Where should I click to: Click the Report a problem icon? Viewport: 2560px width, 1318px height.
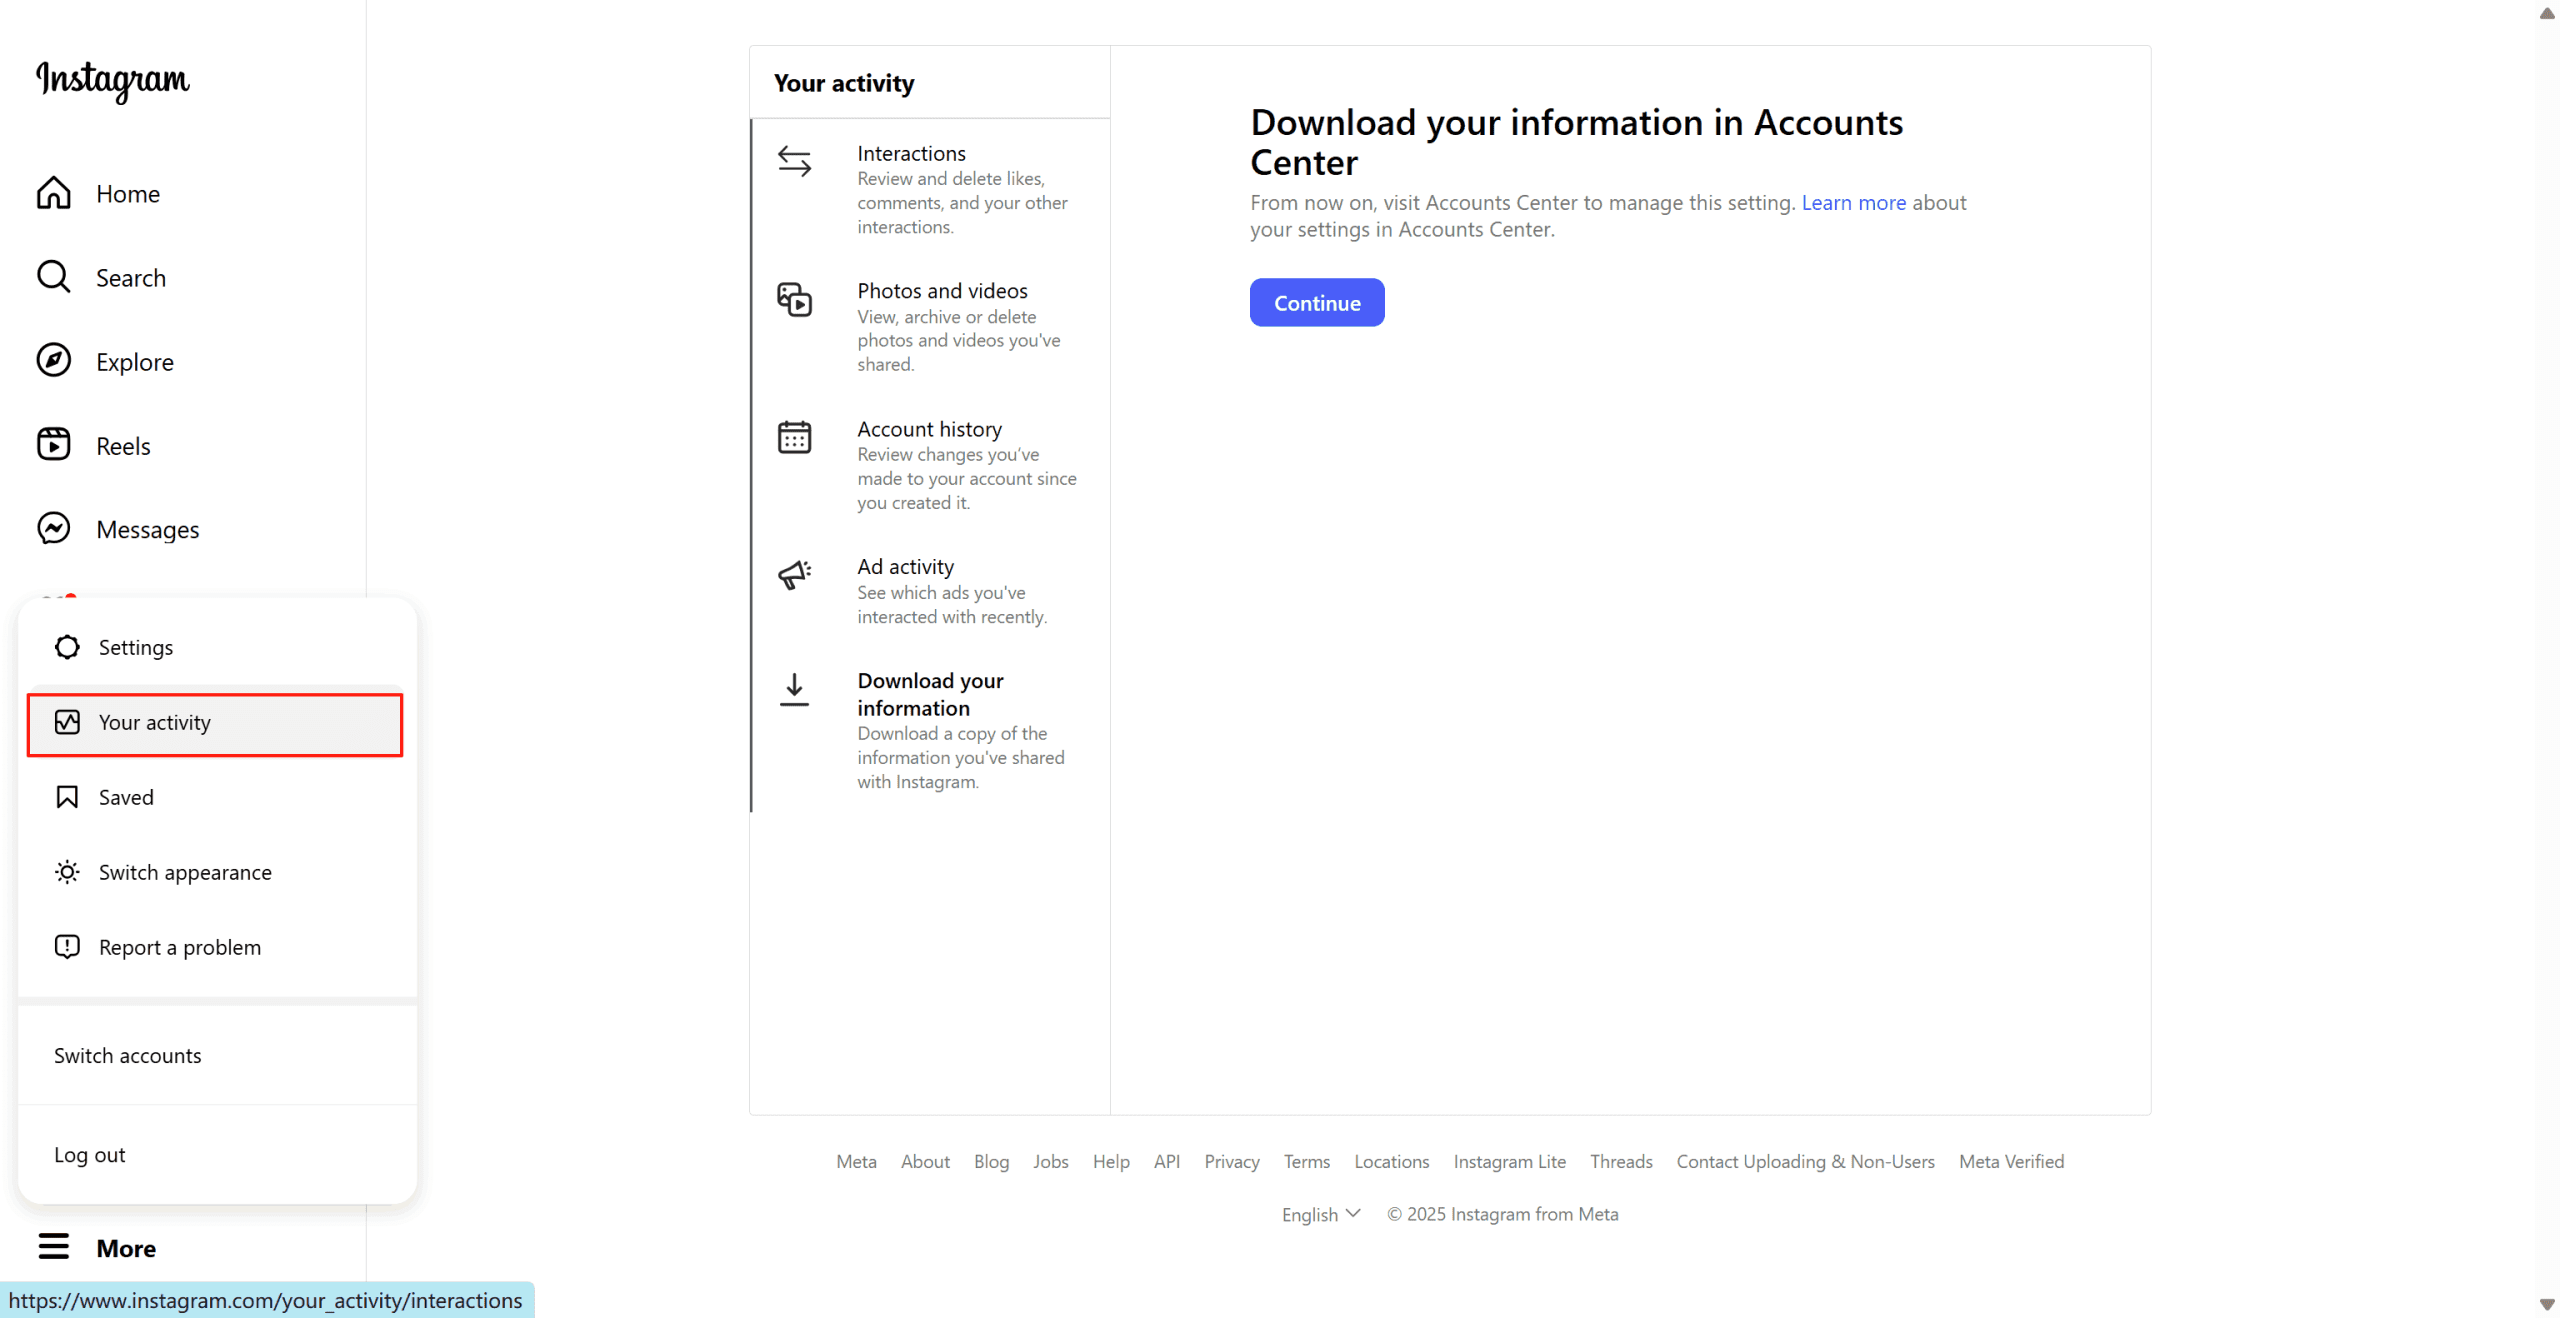coord(67,947)
